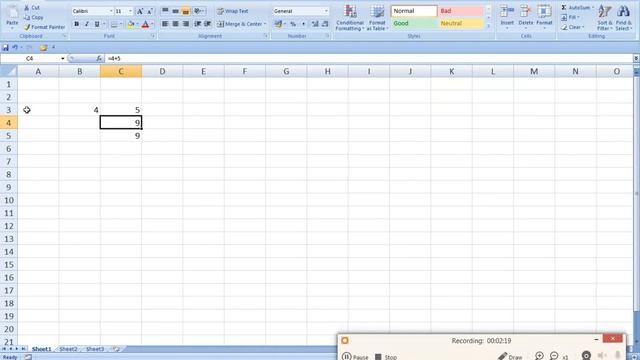640x360 pixels.
Task: Click the formula bar showing =4+5
Action: point(369,59)
